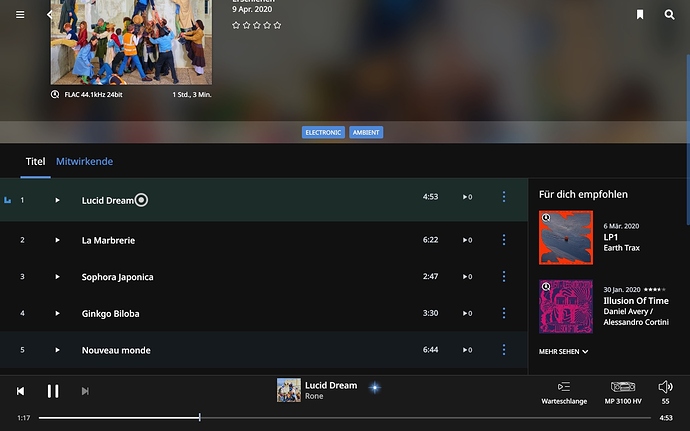This screenshot has height=431, width=690.
Task: Select the MP 3100 HV audio zone
Action: 623,392
